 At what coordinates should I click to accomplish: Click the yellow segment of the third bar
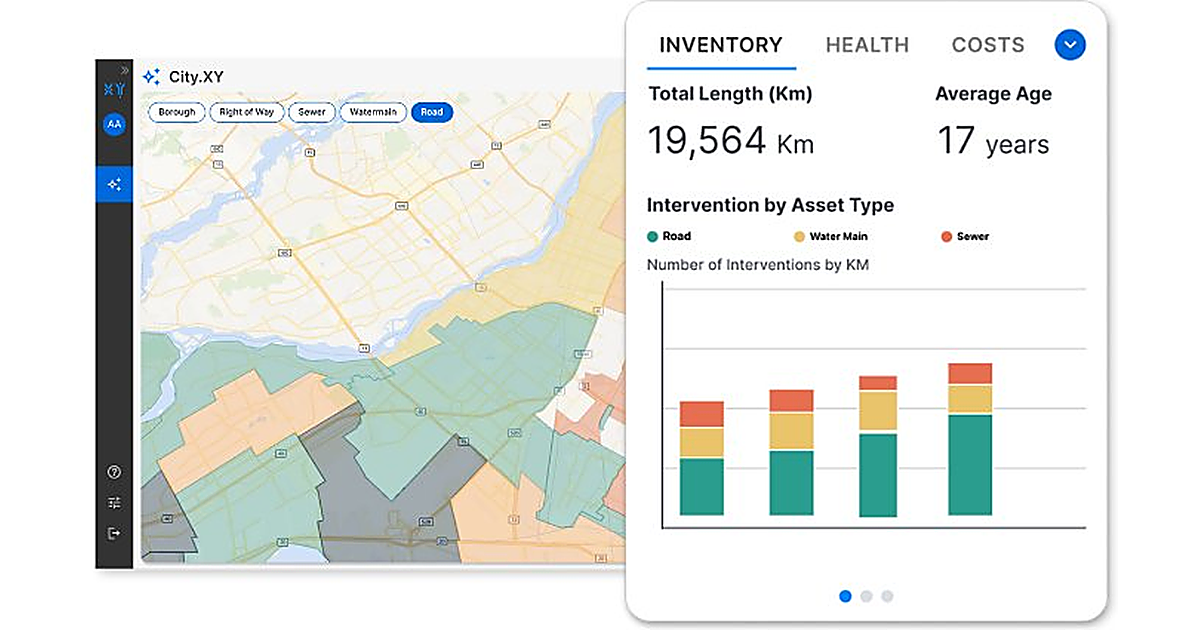click(878, 411)
